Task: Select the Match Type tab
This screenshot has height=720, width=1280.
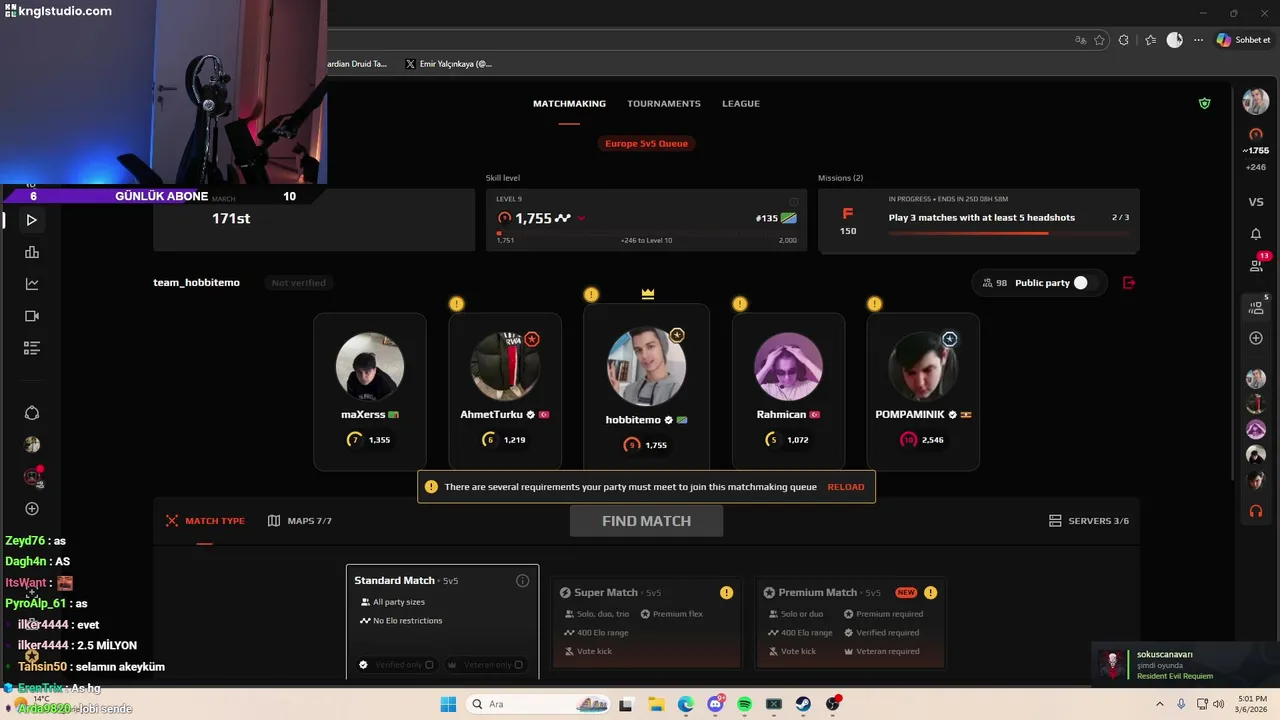Action: 205,521
